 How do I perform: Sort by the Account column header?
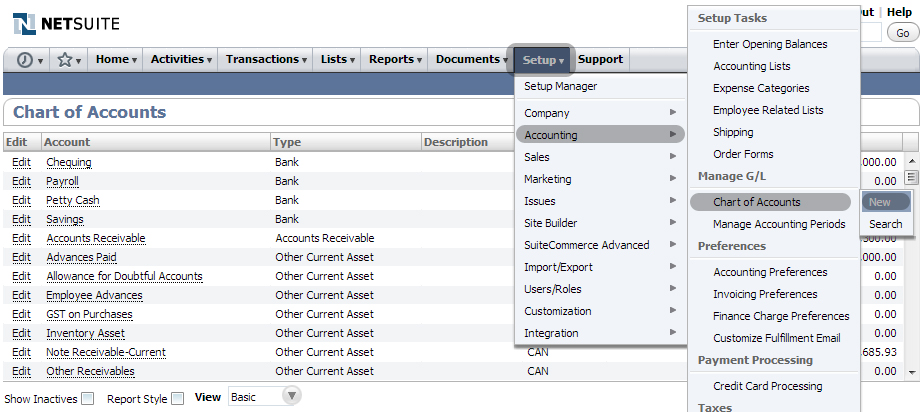tap(156, 142)
